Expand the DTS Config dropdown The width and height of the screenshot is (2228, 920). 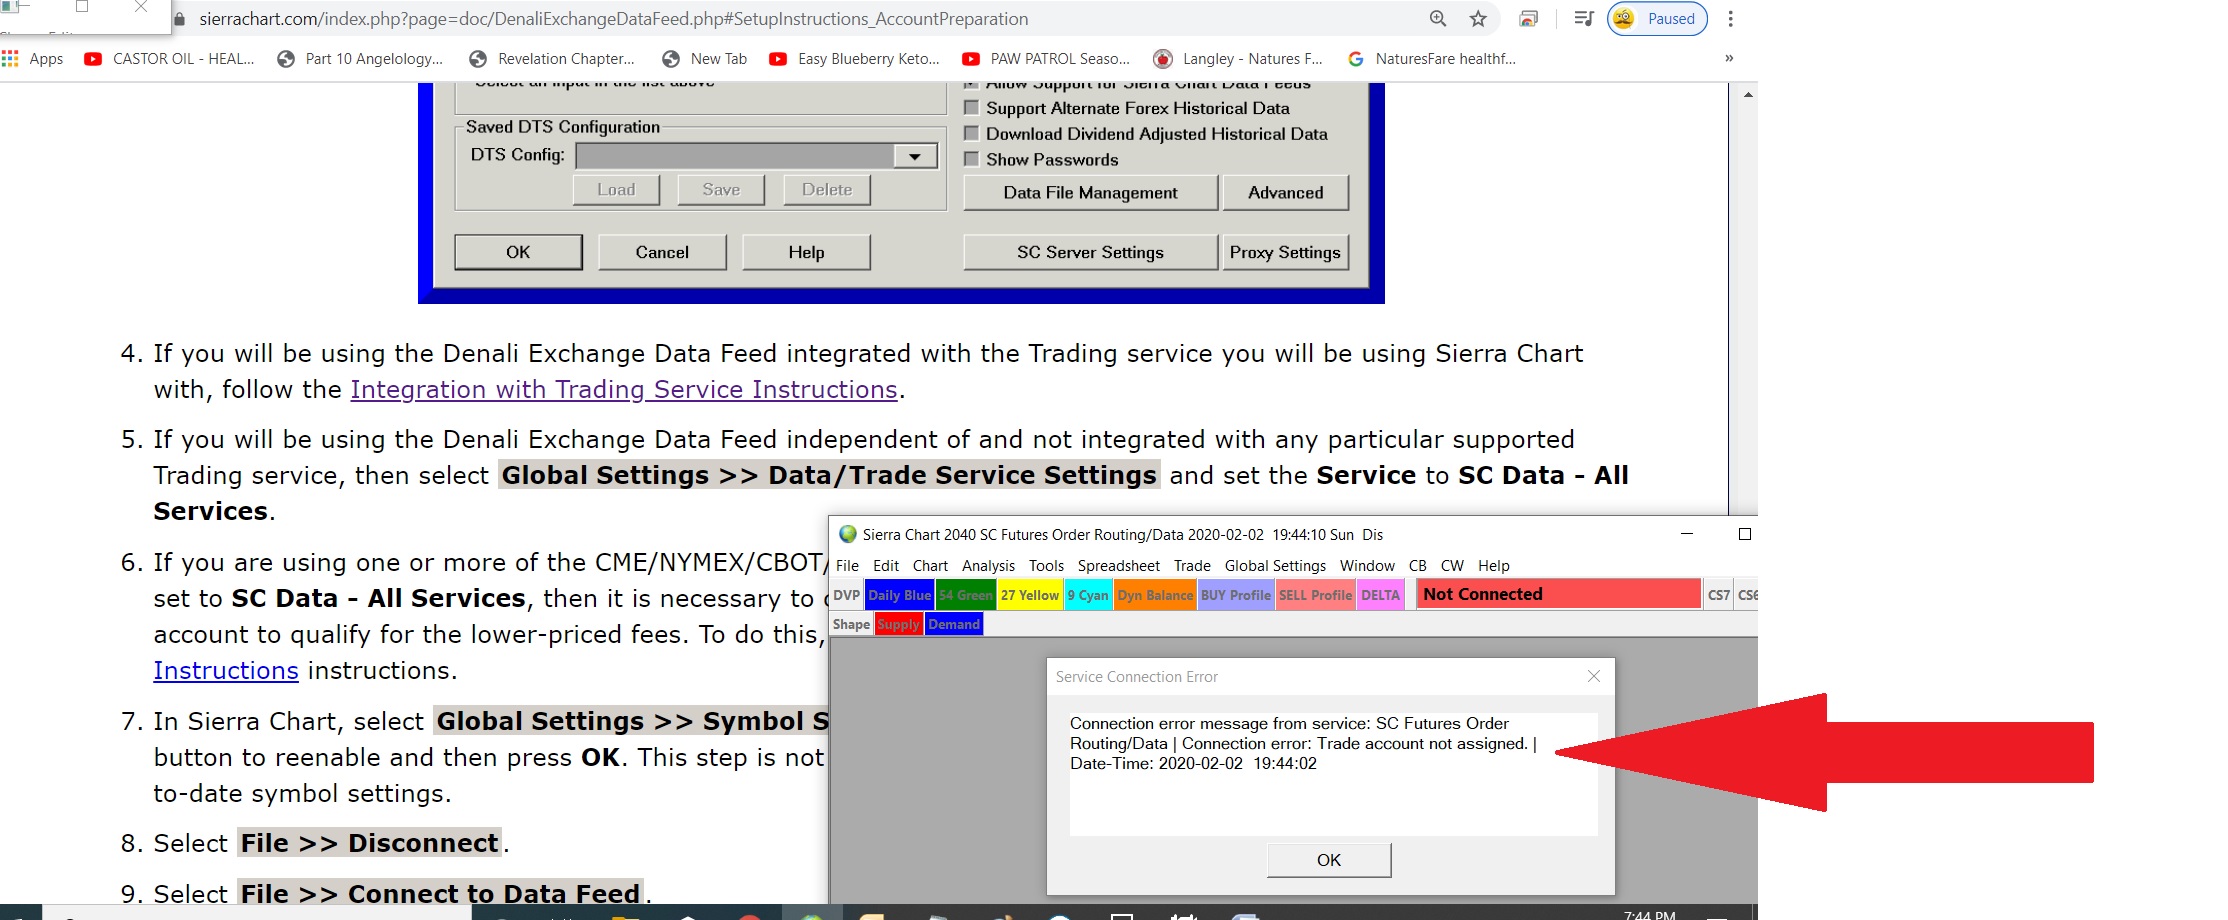pyautogui.click(x=914, y=156)
